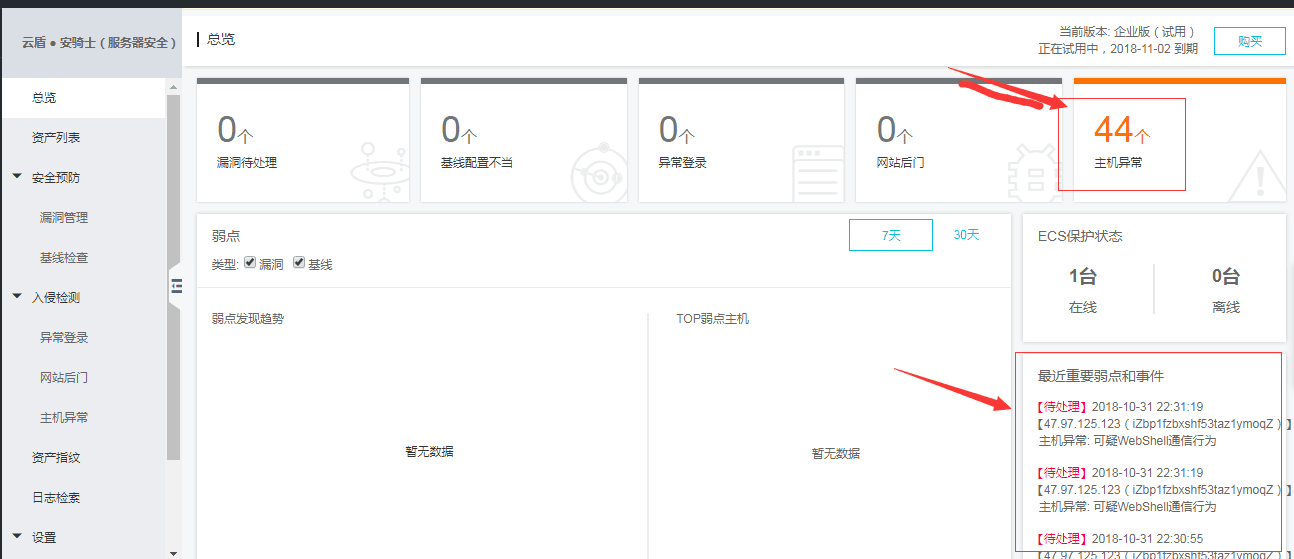The height and width of the screenshot is (559, 1294).
Task: Collapse the 入侵检测 section
Action: coord(17,297)
